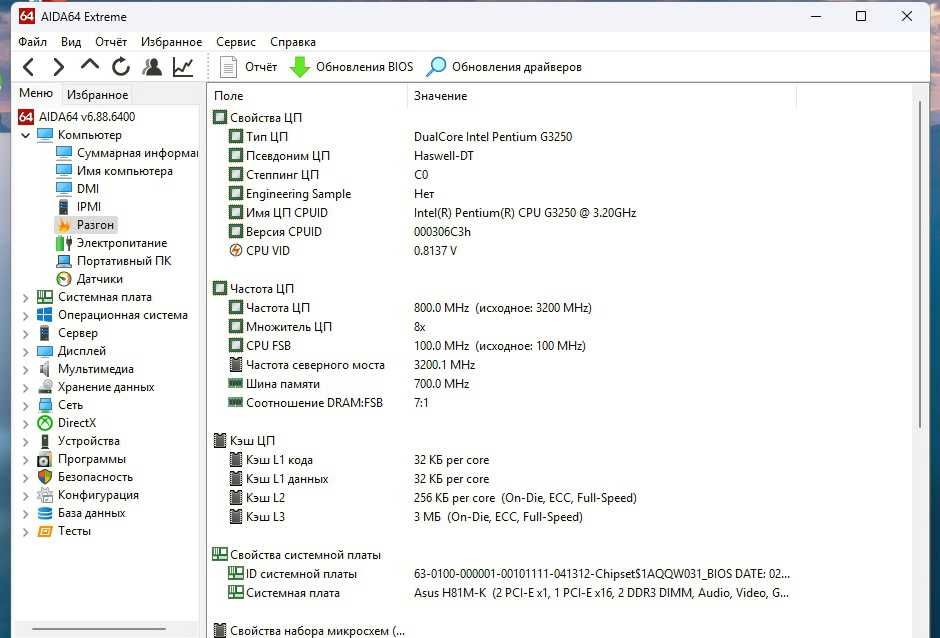Image resolution: width=940 pixels, height=638 pixels.
Task: Go back with the left arrow toolbar icon
Action: [28, 67]
